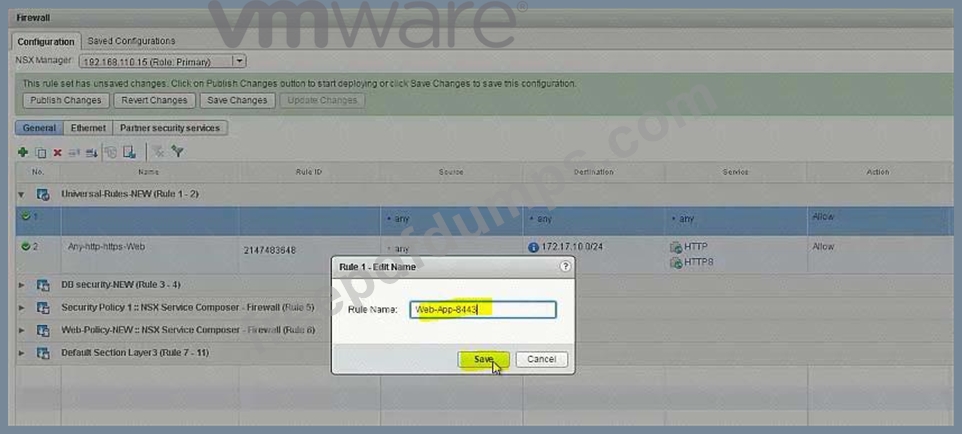Click the rule name Any-http-https-Web
The image size is (962, 434).
coord(107,247)
